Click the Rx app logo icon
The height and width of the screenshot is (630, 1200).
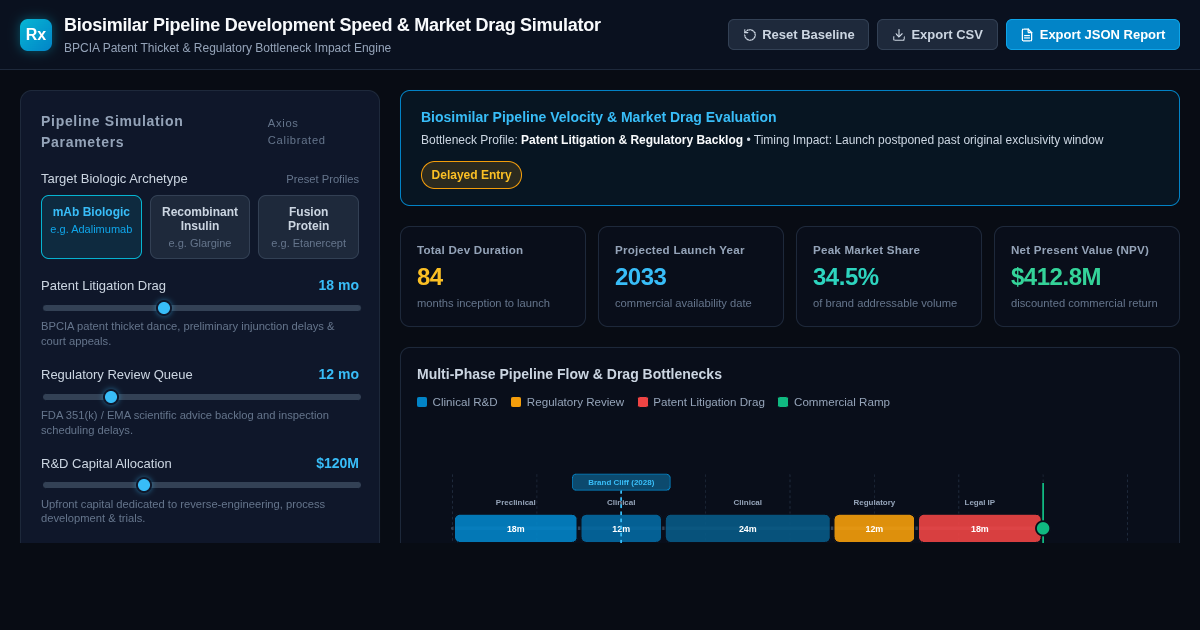click(x=36, y=35)
